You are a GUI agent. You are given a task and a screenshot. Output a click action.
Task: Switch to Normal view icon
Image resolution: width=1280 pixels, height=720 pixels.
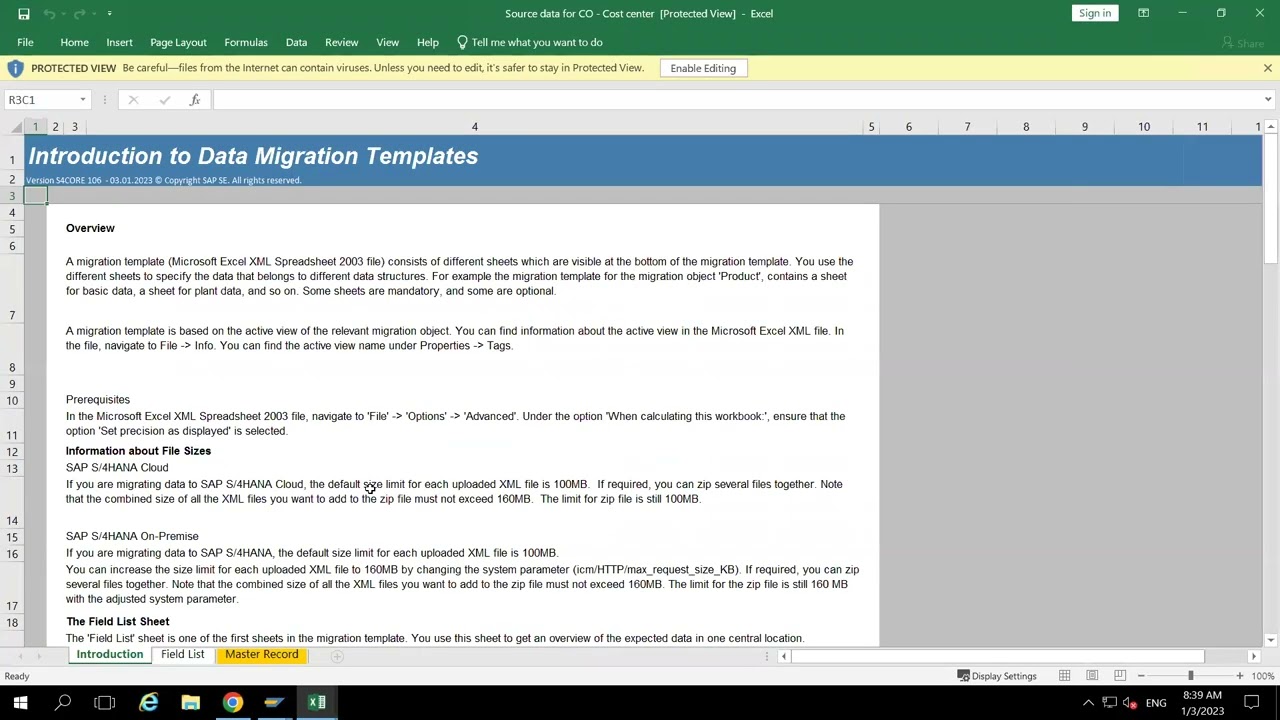pyautogui.click(x=1065, y=676)
